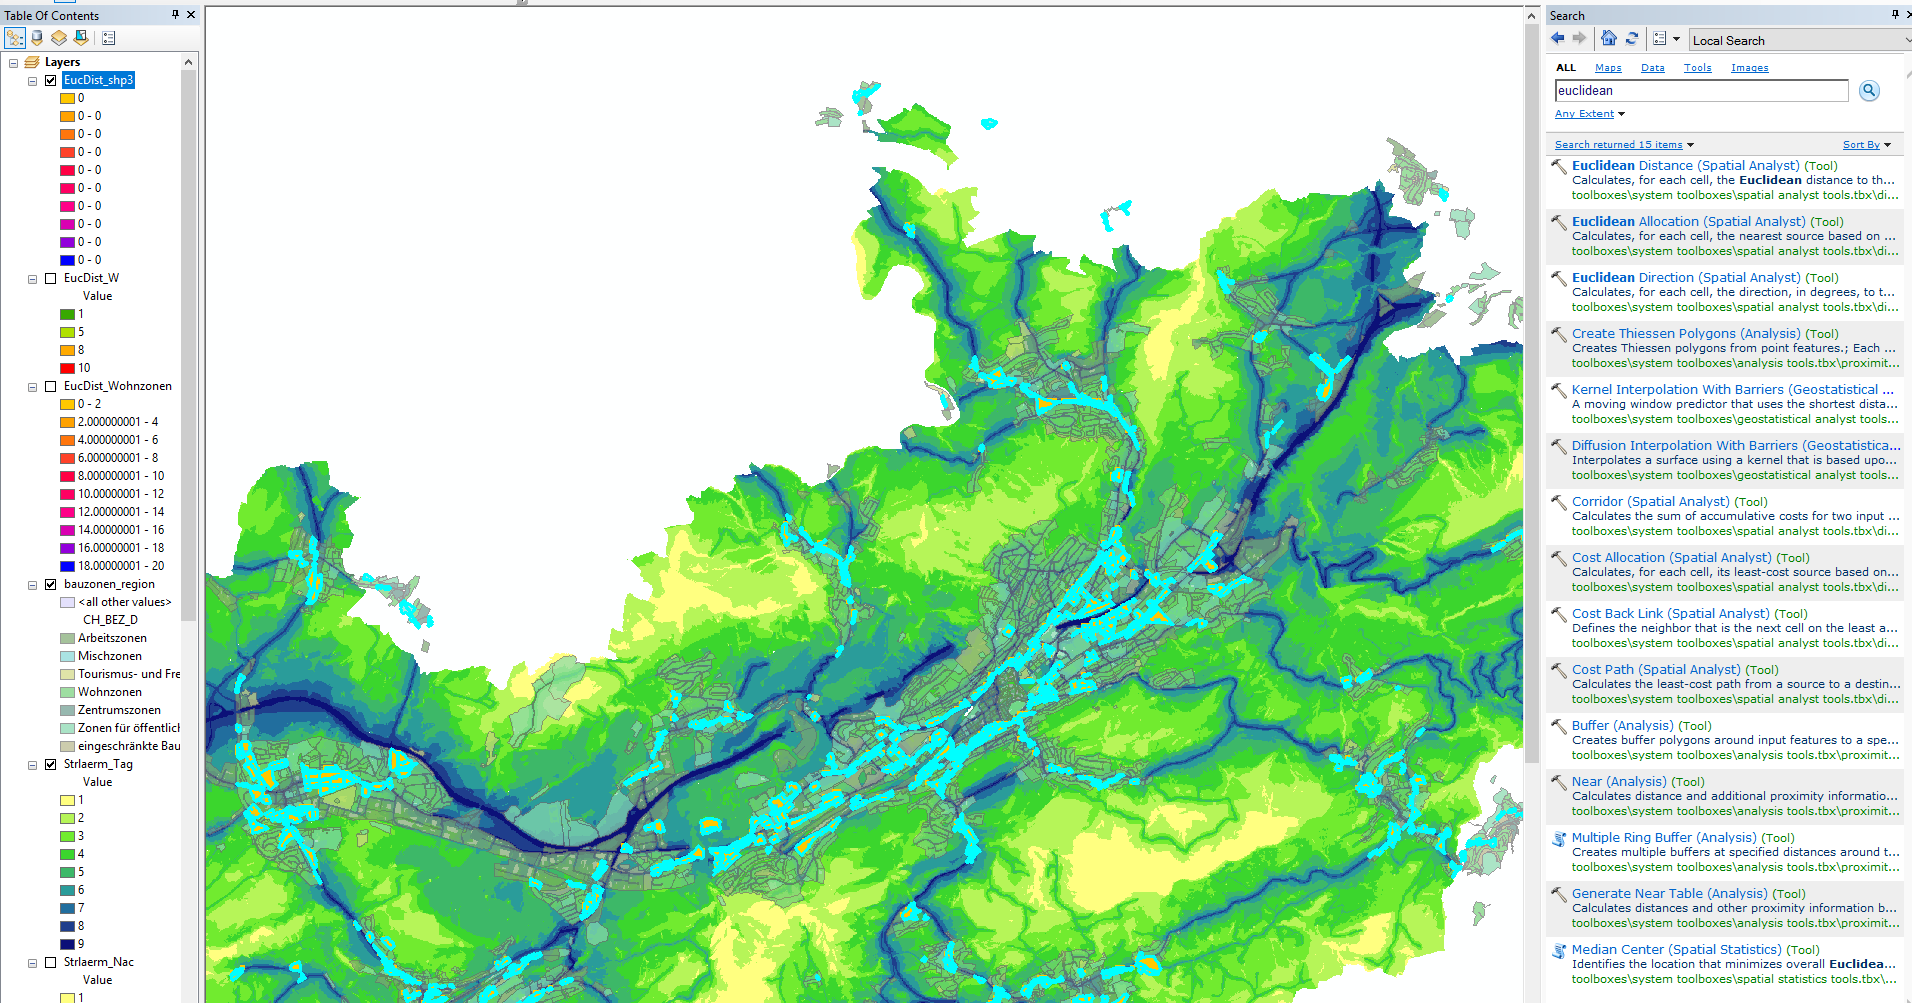
Task: Click the magnifier search button
Action: pyautogui.click(x=1868, y=91)
